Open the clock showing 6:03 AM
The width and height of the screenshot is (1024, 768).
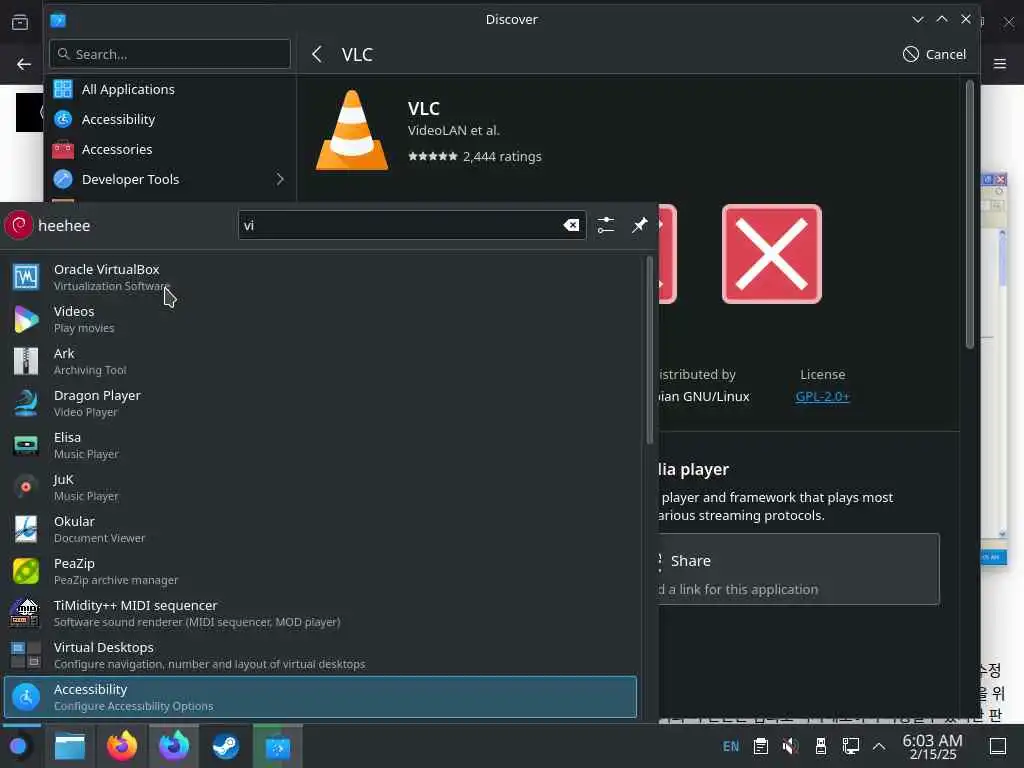click(933, 746)
